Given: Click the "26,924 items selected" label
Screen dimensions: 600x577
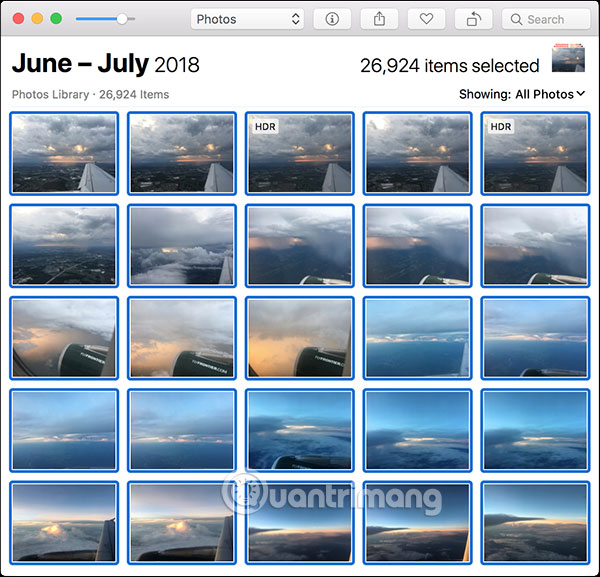Looking at the screenshot, I should [x=450, y=66].
